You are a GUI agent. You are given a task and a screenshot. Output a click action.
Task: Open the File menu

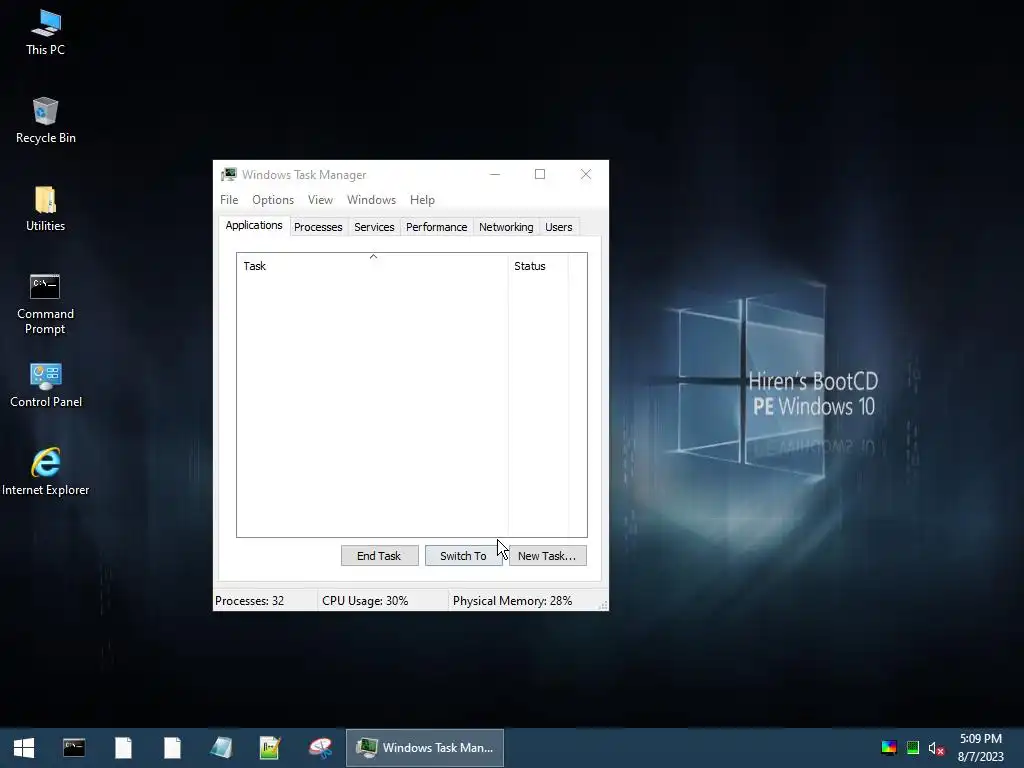pos(229,200)
